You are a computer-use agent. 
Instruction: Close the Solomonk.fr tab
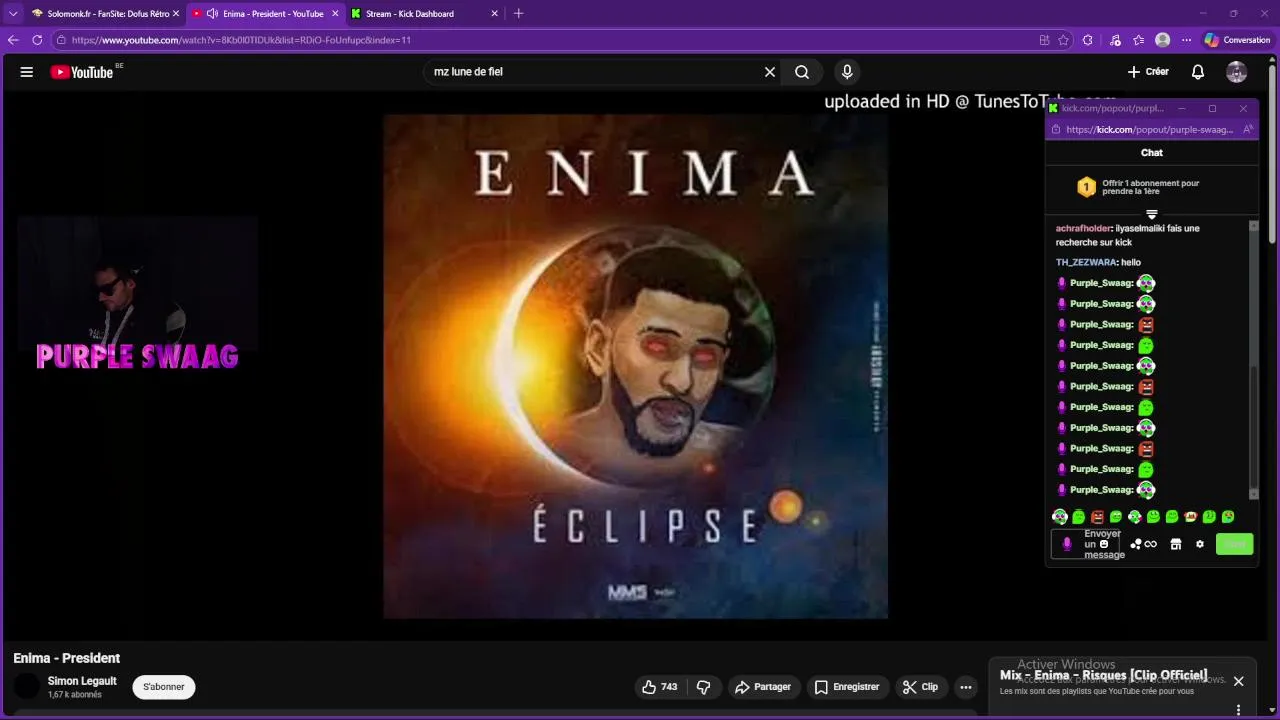[176, 14]
